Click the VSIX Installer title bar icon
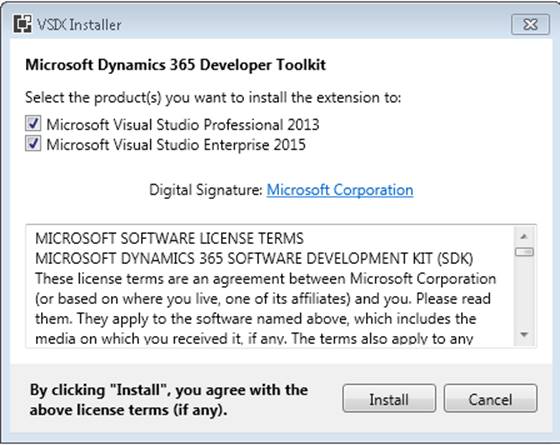 [x=22, y=24]
